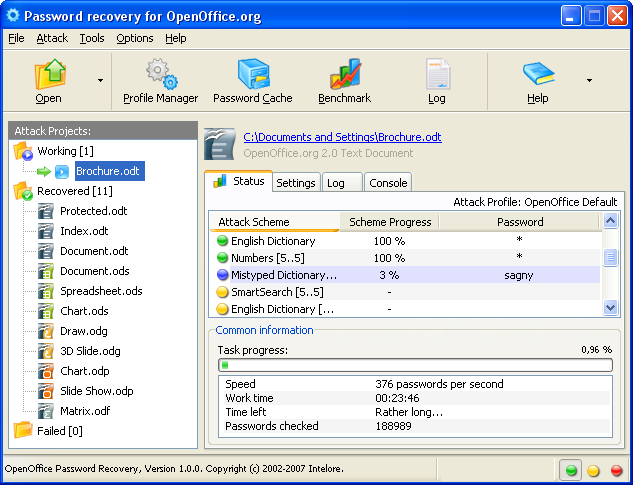633x485 pixels.
Task: Open the Brochure.odt file path link
Action: coord(342,137)
